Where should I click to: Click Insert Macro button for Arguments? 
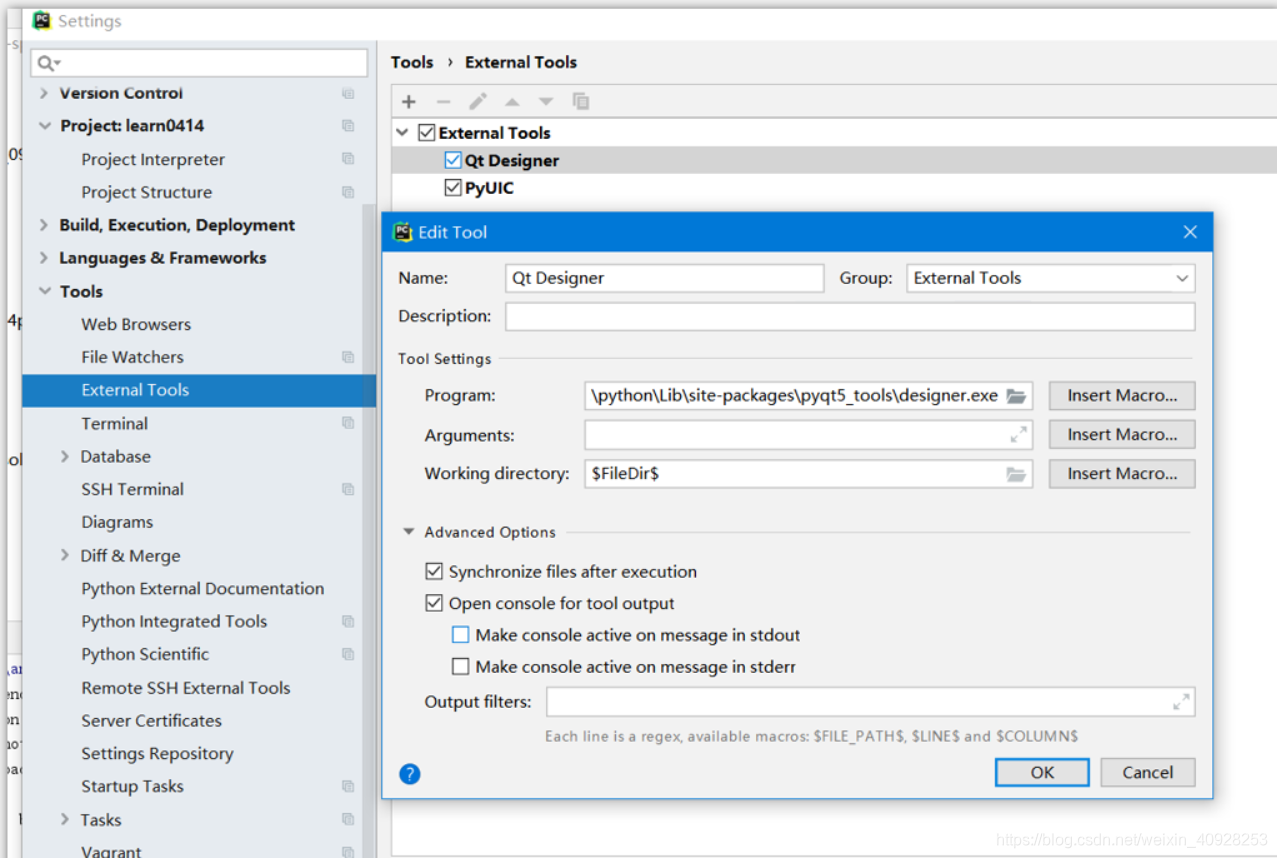click(1122, 434)
